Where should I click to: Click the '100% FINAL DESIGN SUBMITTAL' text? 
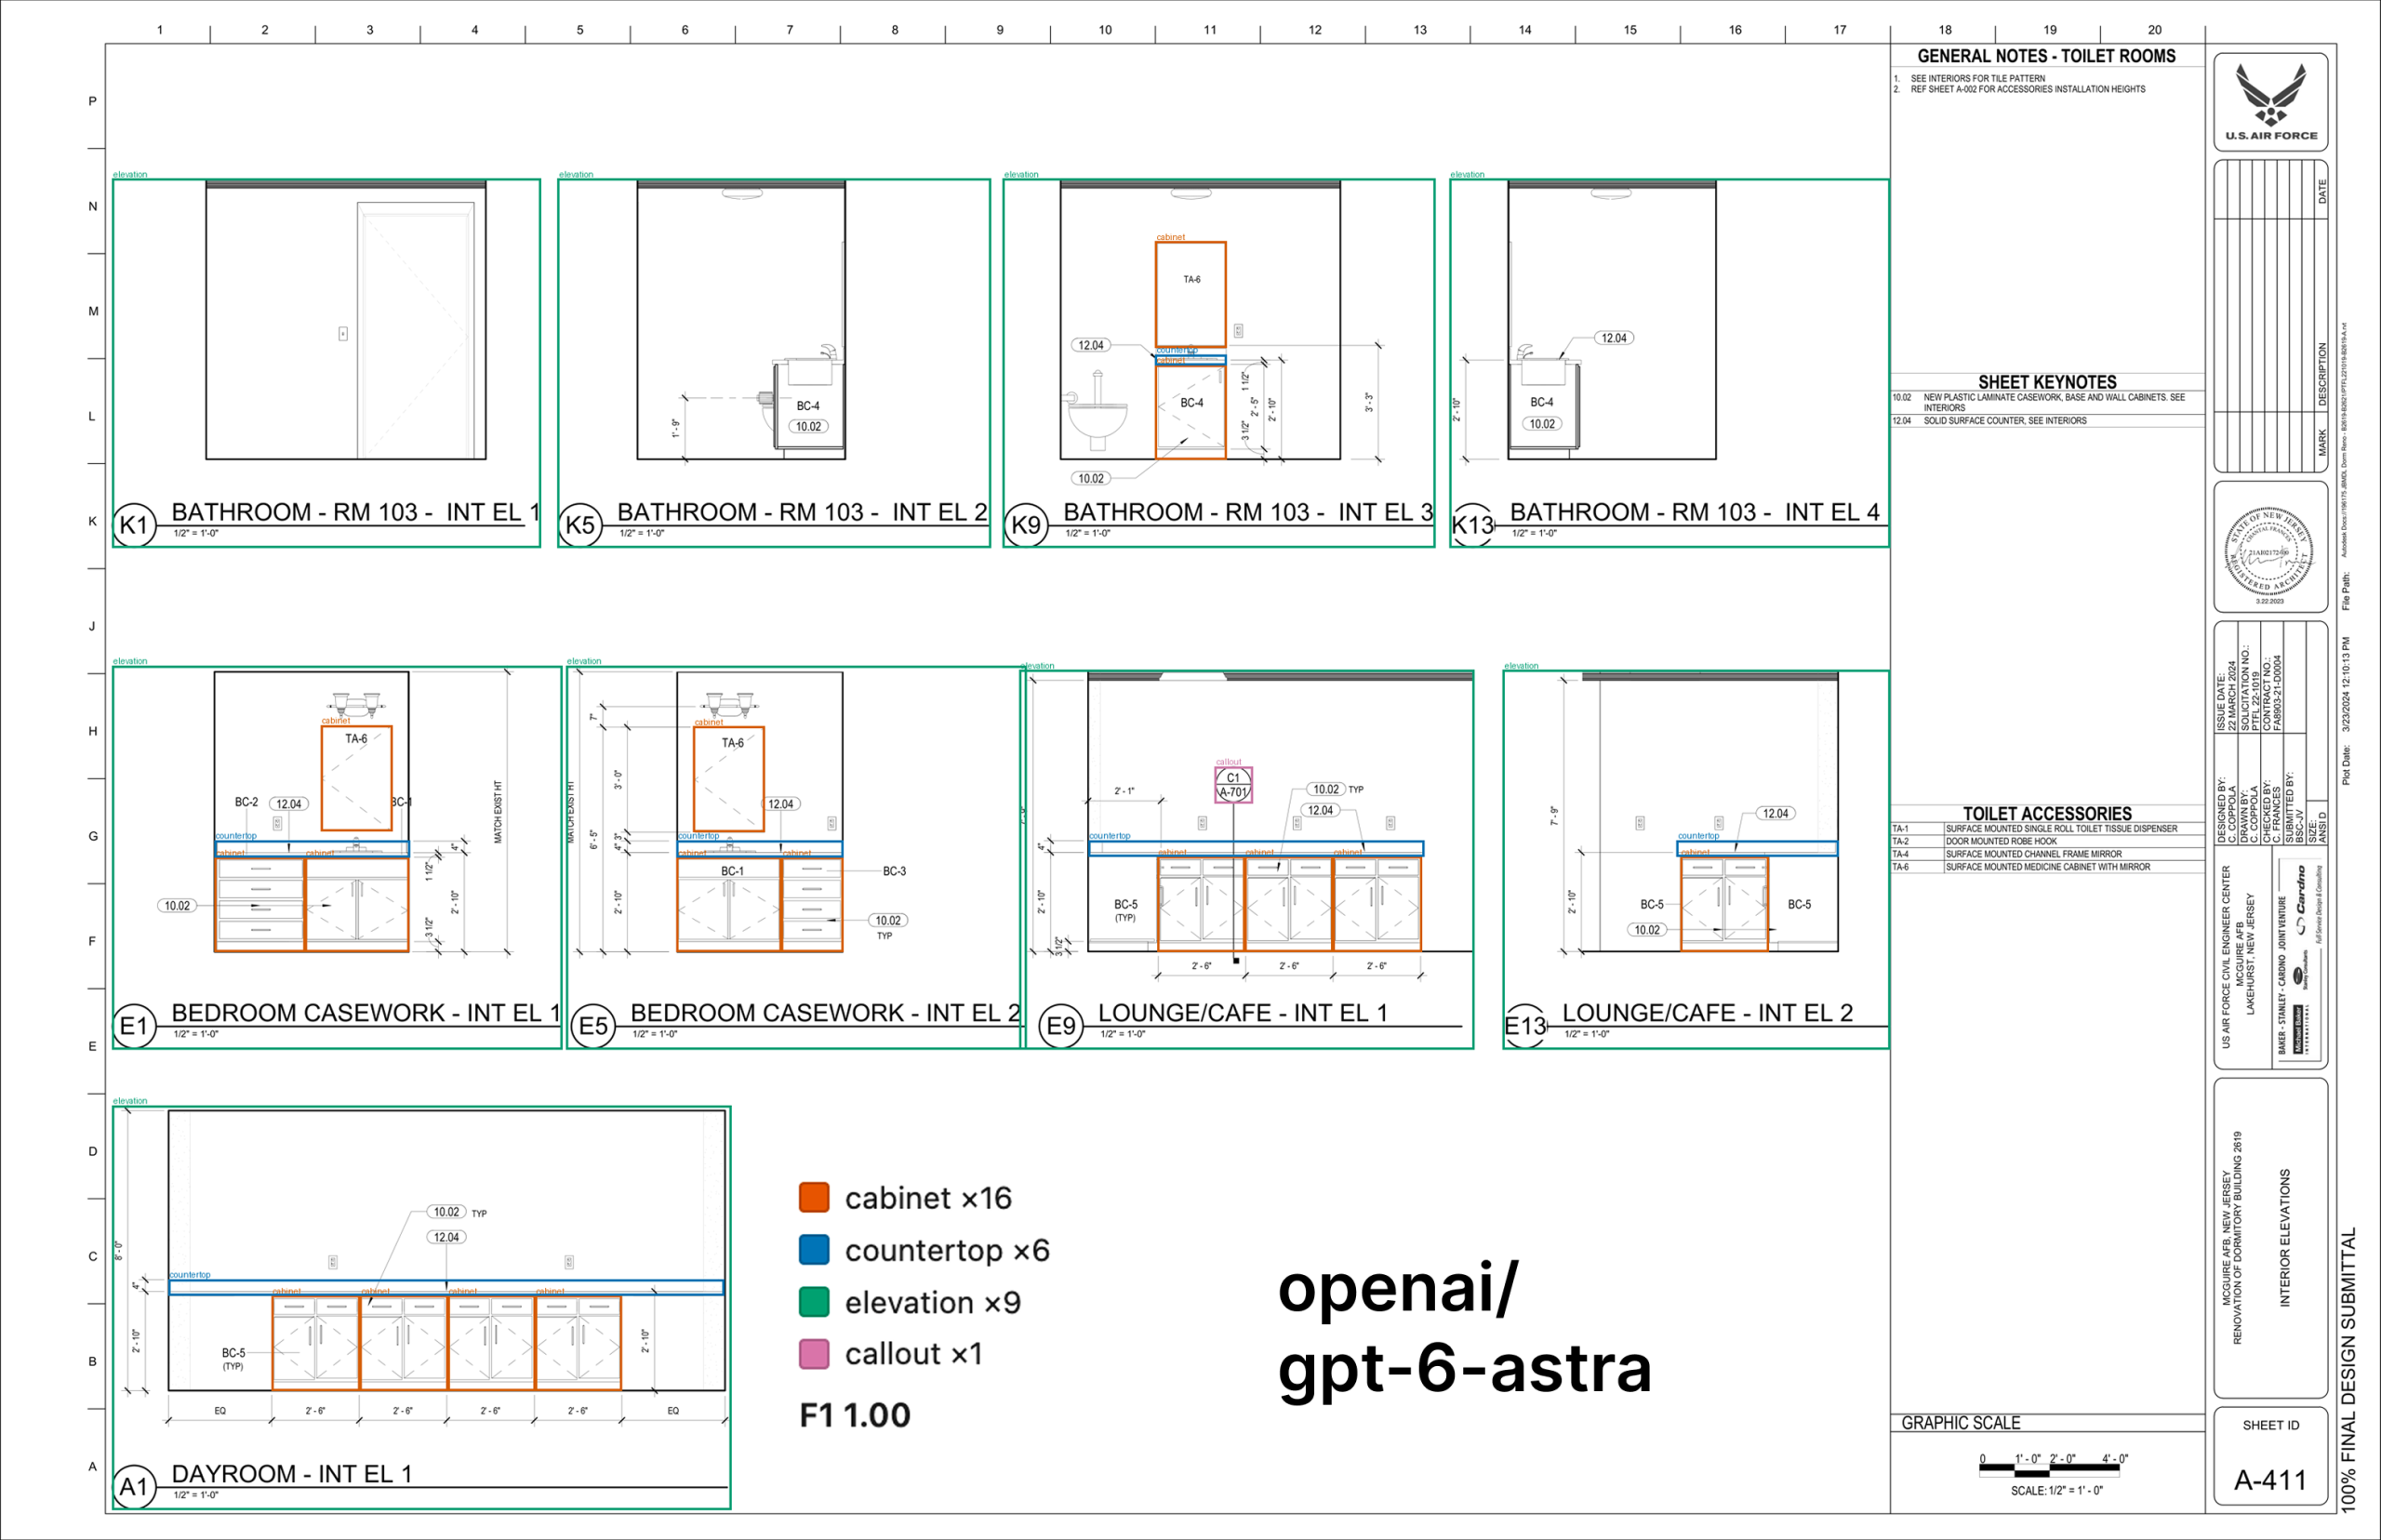coord(2349,1369)
